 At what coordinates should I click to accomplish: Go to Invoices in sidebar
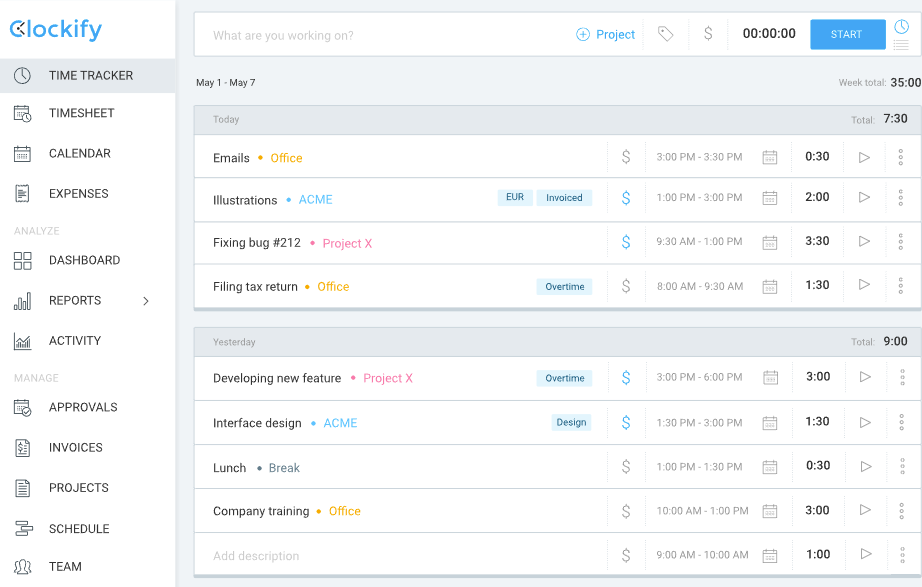tap(75, 448)
